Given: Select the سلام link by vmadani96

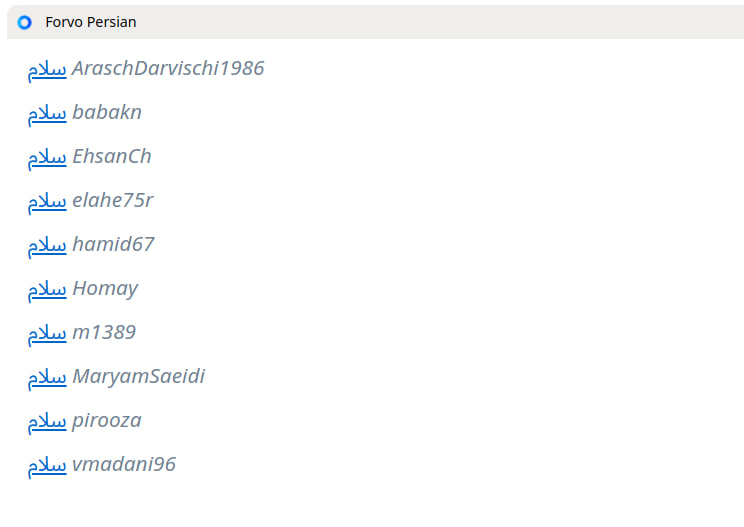Looking at the screenshot, I should [47, 465].
